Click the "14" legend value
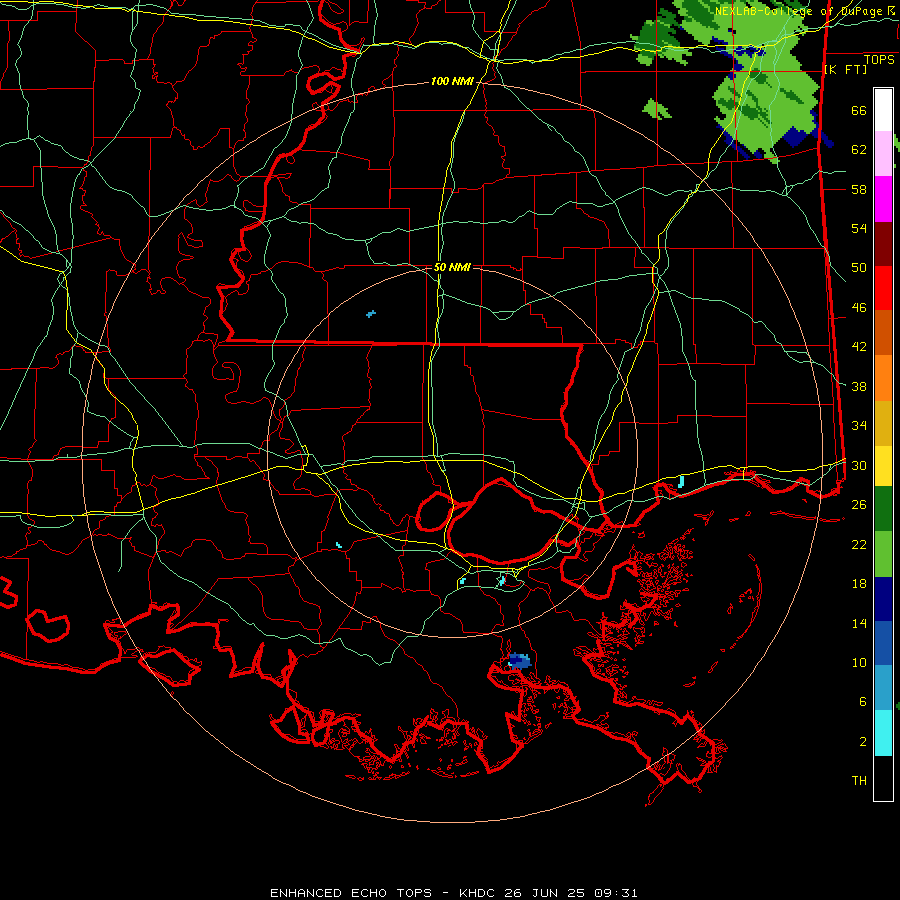 point(859,623)
